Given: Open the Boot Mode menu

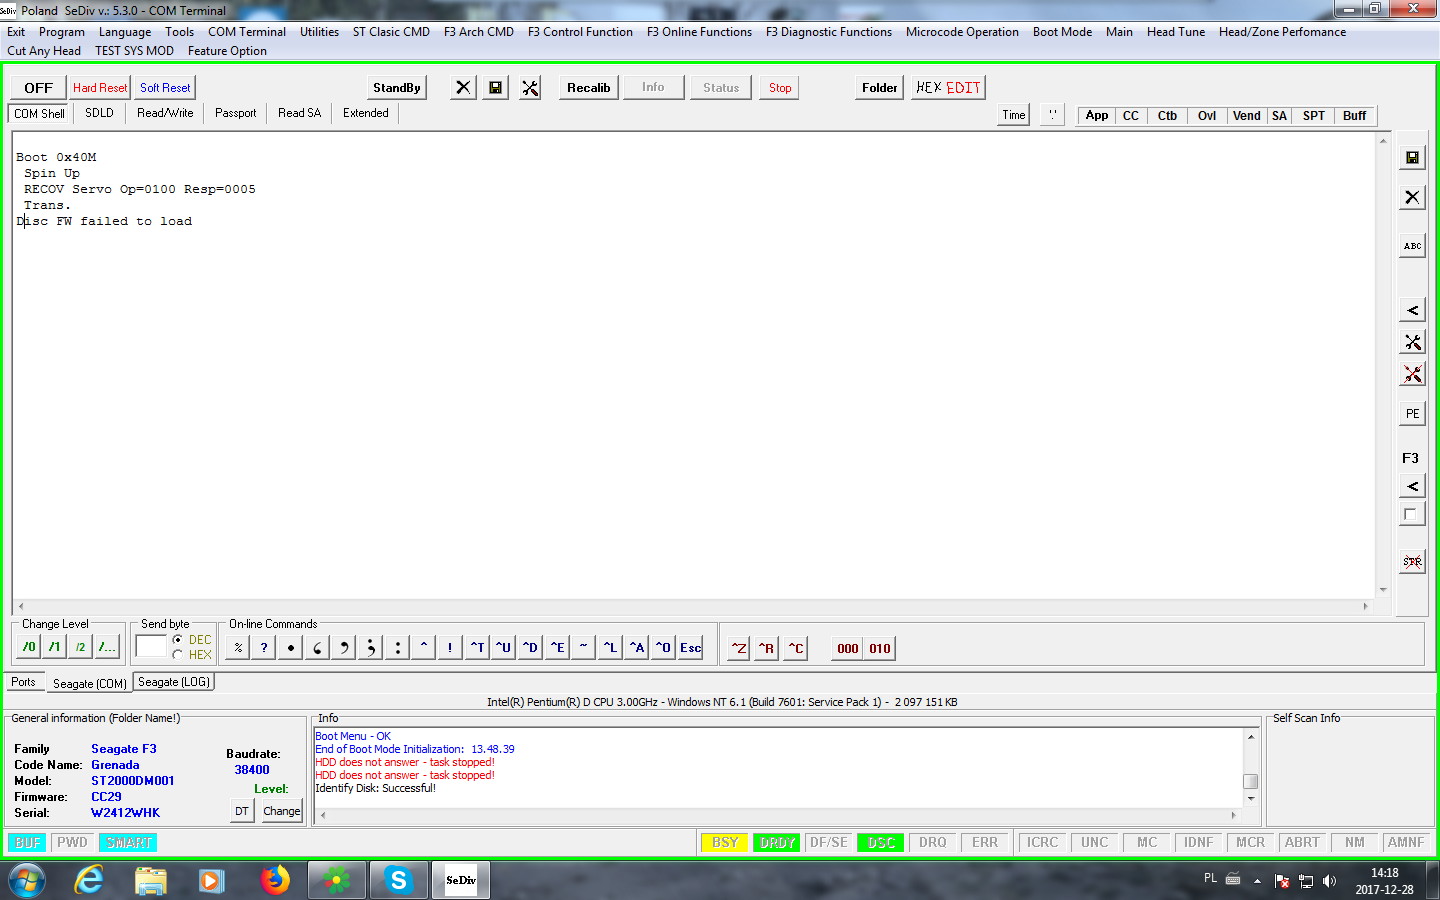Looking at the screenshot, I should pos(1062,32).
